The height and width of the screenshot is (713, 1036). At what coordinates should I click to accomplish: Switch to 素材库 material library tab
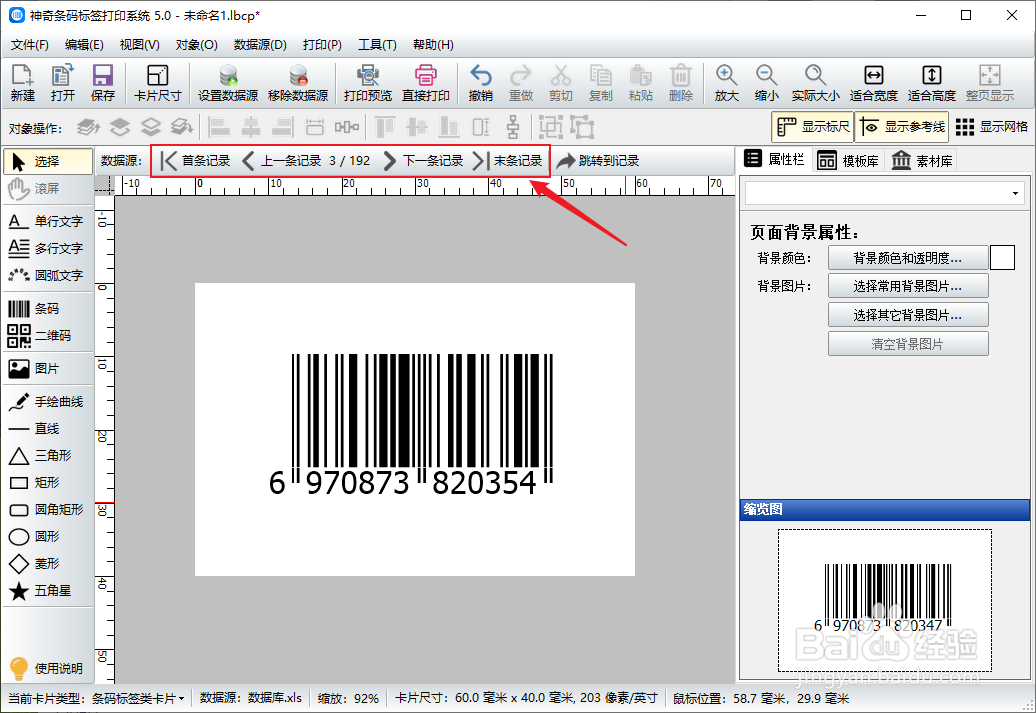pyautogui.click(x=922, y=161)
